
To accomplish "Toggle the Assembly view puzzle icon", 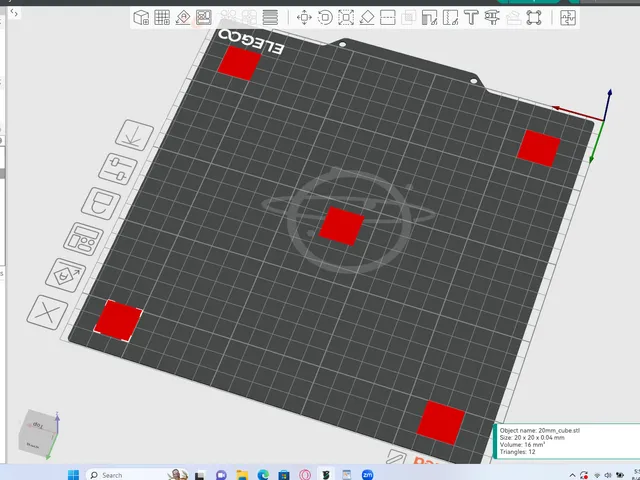I will click(568, 18).
